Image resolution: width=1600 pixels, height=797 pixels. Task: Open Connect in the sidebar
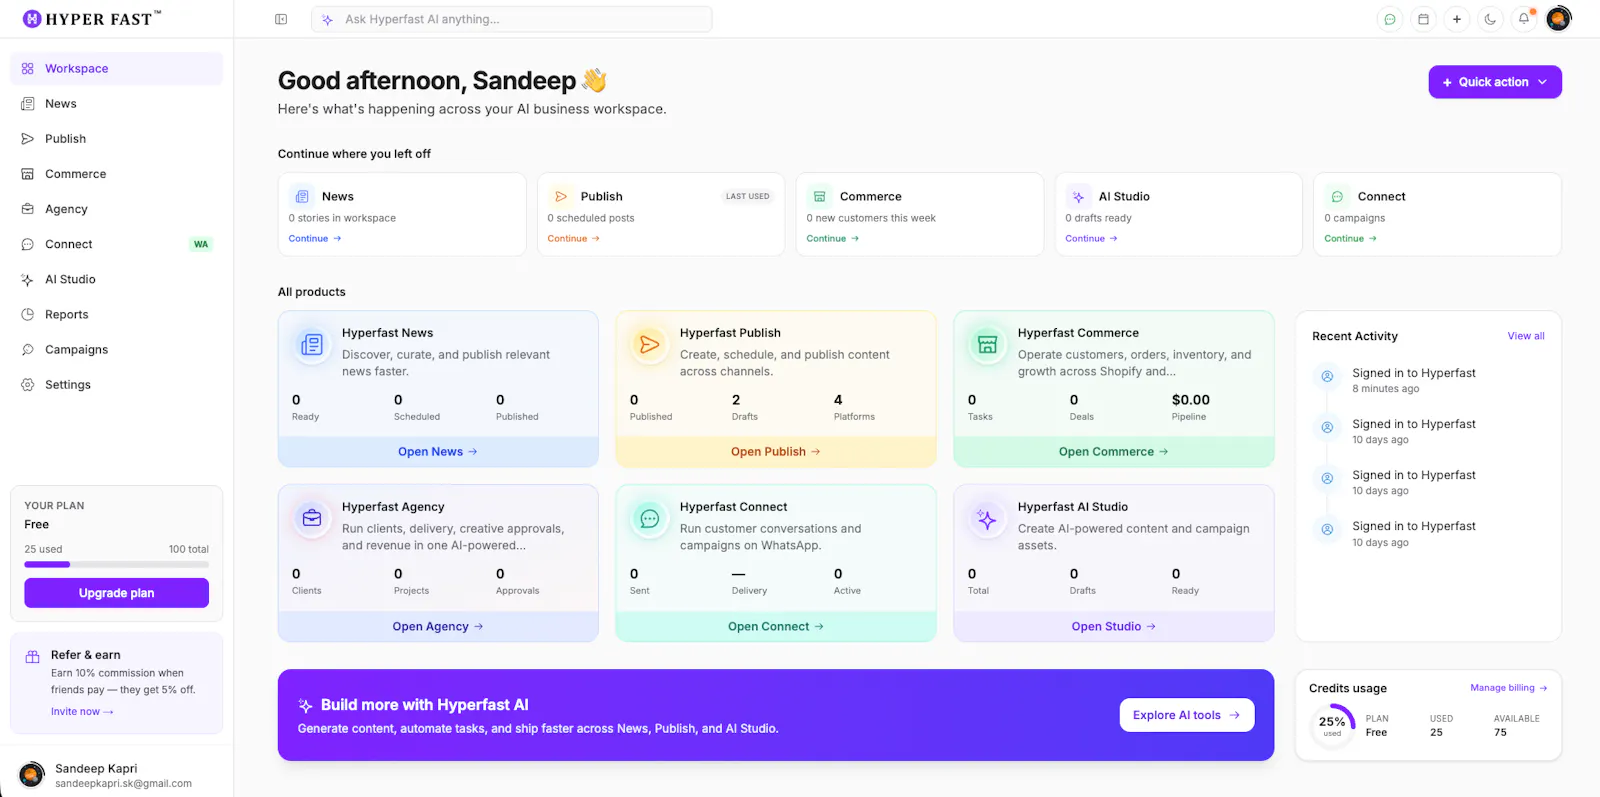pos(116,244)
